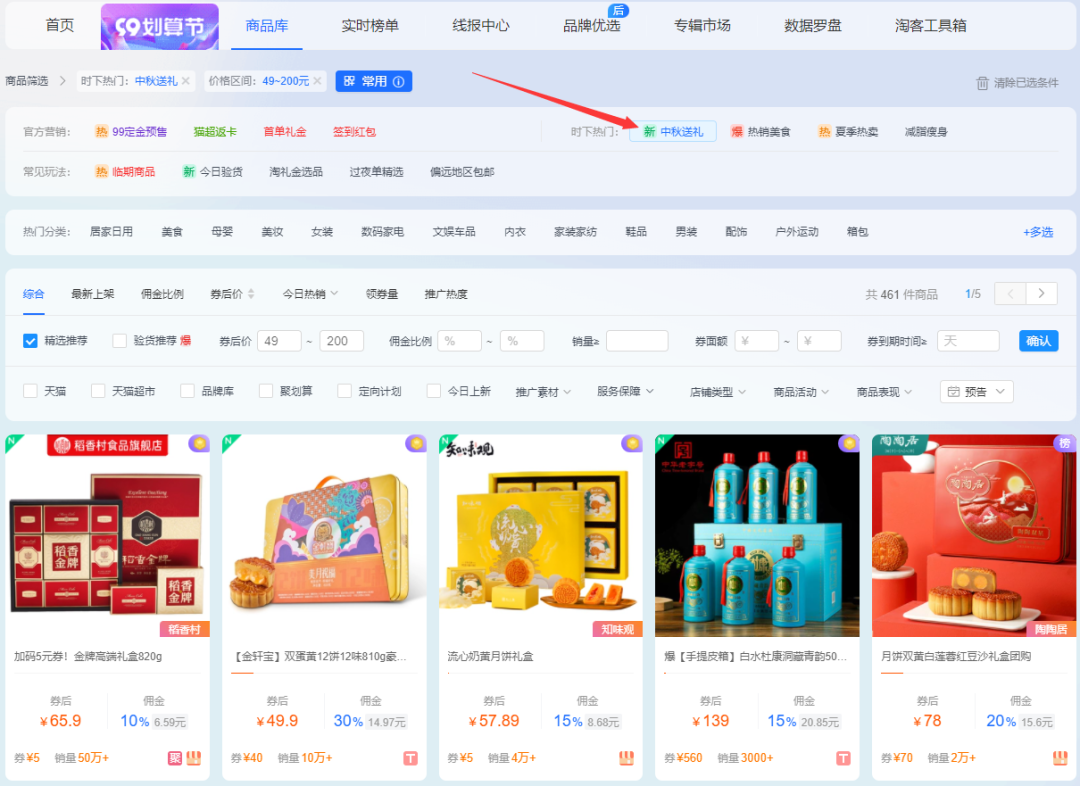Open the 服务保障 dropdown
The image size is (1080, 786).
(x=625, y=391)
